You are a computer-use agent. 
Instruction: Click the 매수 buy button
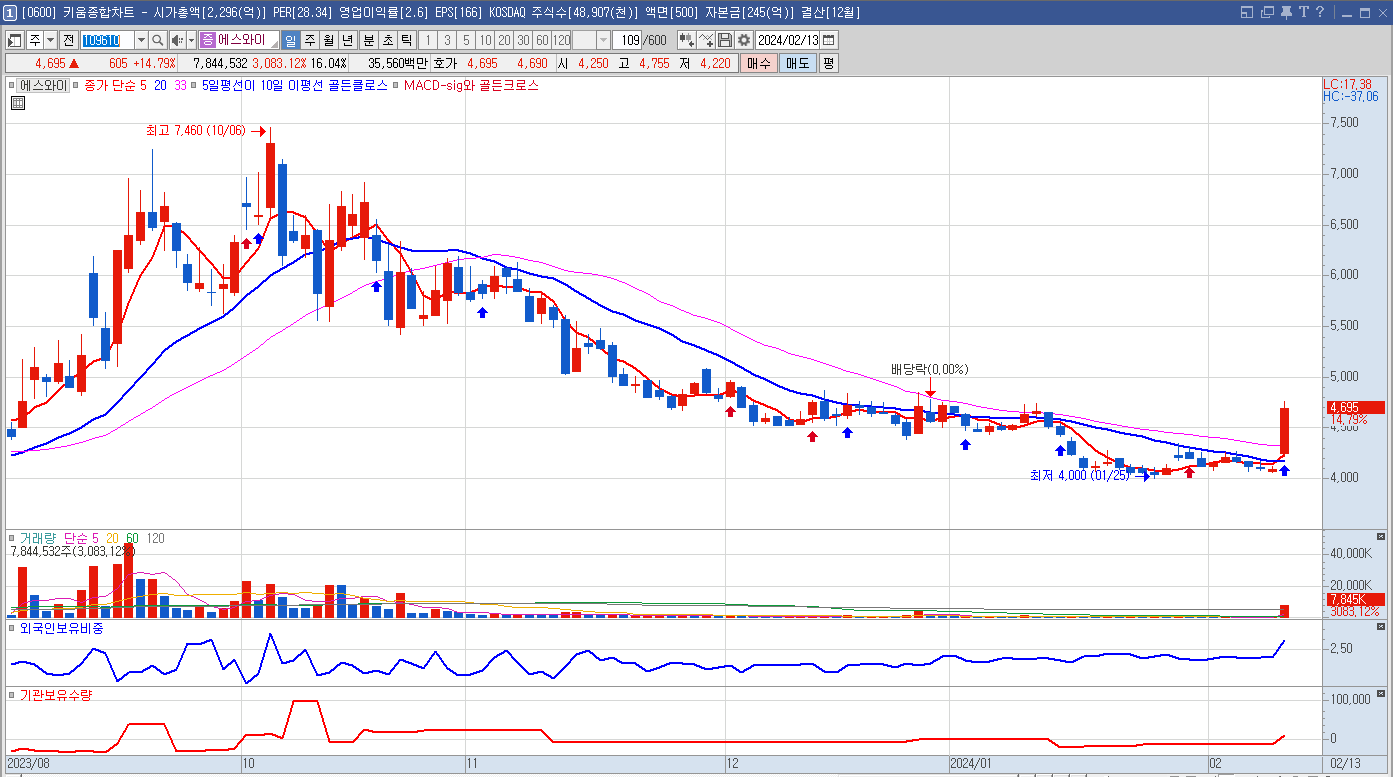coord(759,63)
